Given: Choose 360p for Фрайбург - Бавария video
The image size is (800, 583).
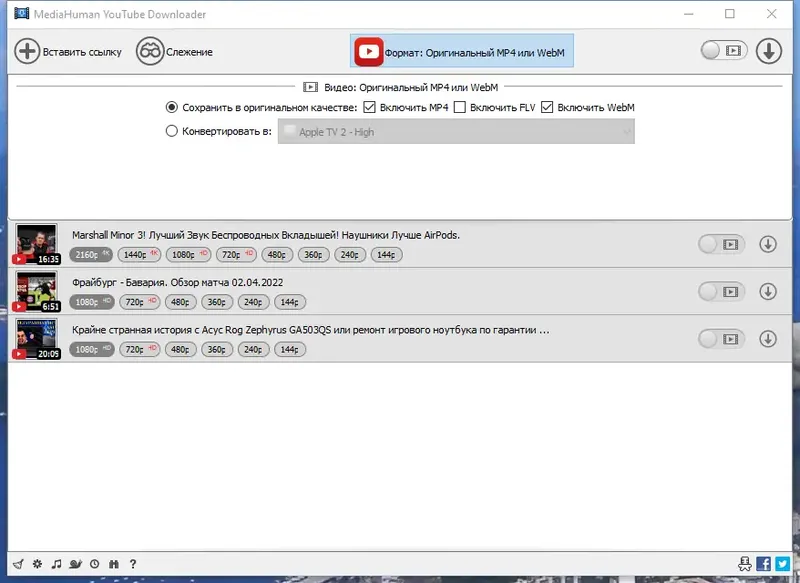Looking at the screenshot, I should (x=217, y=302).
